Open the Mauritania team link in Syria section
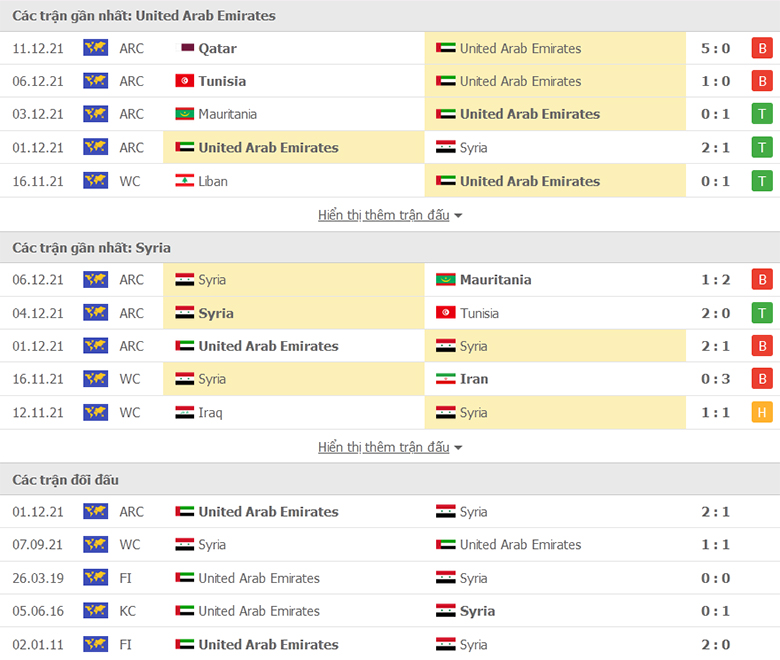This screenshot has height=660, width=780. [x=495, y=280]
